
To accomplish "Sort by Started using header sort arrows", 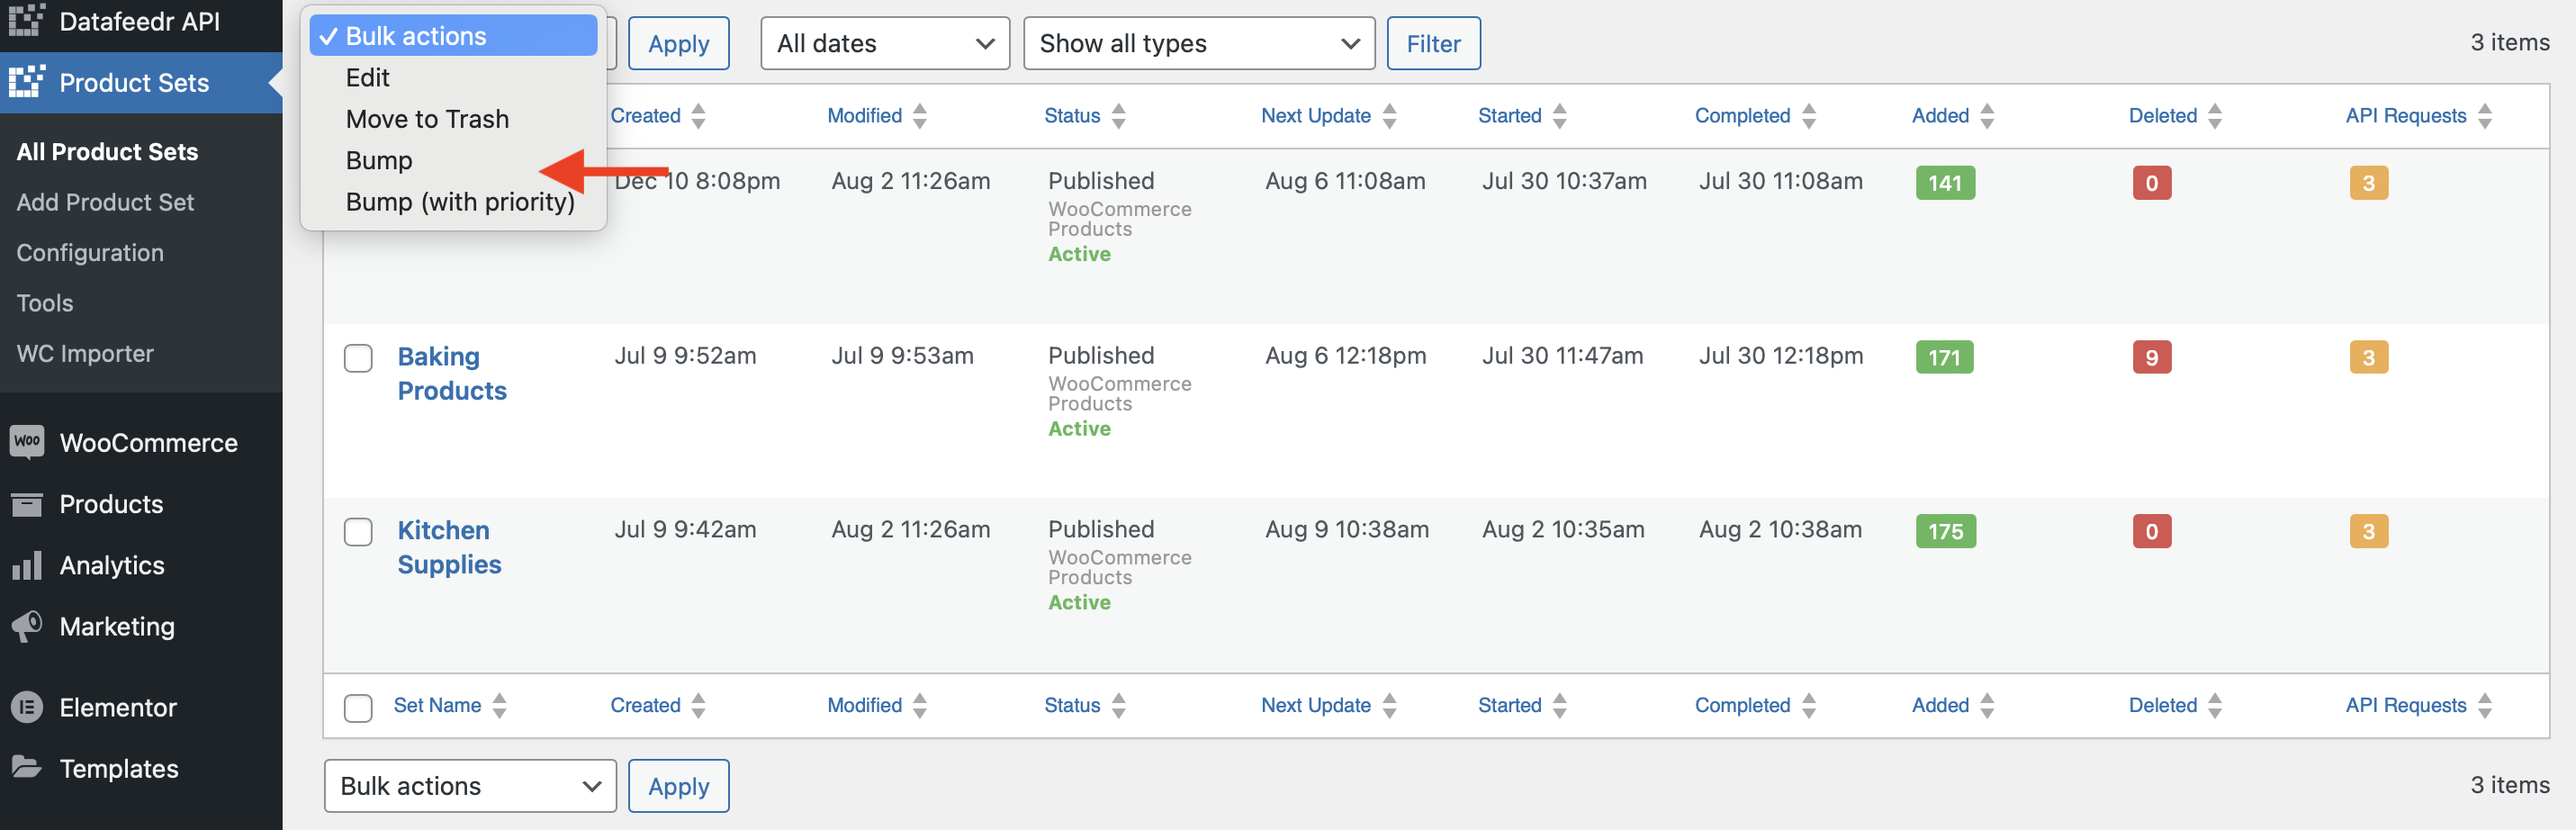I will pos(1560,116).
